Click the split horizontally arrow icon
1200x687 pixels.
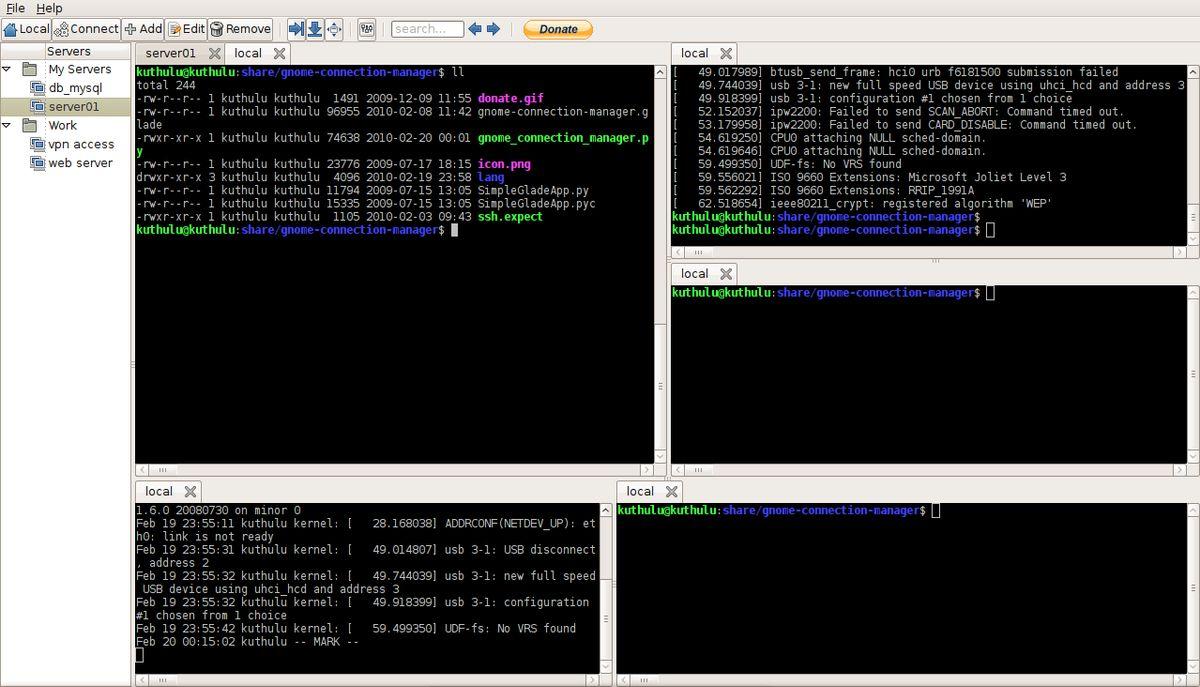click(296, 29)
